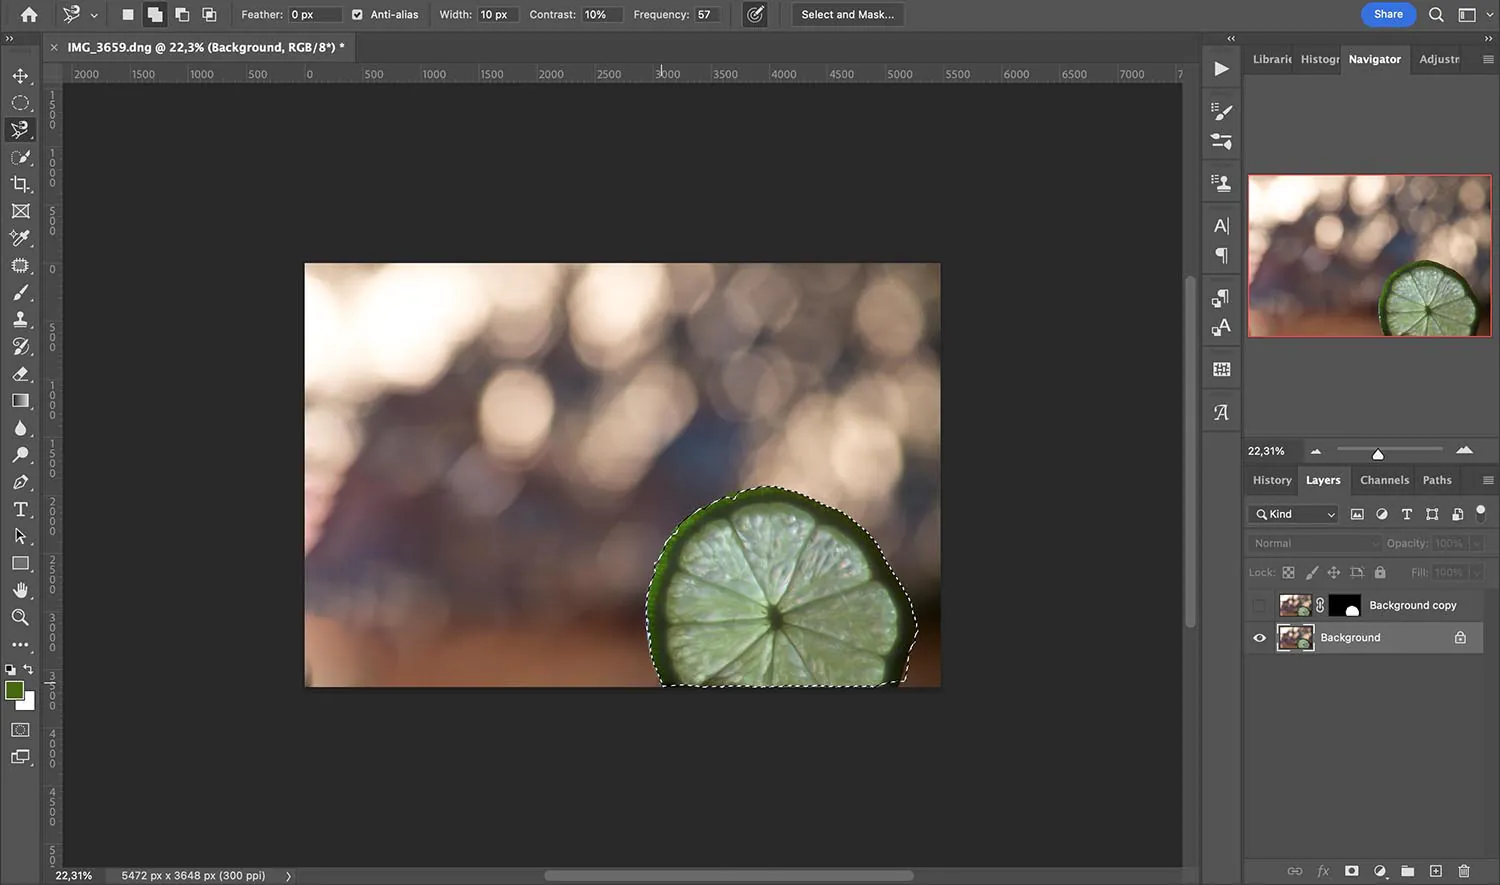Viewport: 1500px width, 885px height.
Task: Open the Kind layer filter dropdown
Action: tap(1293, 514)
